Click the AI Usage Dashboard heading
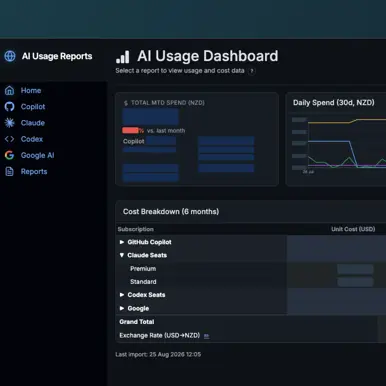The width and height of the screenshot is (386, 386). (x=208, y=56)
